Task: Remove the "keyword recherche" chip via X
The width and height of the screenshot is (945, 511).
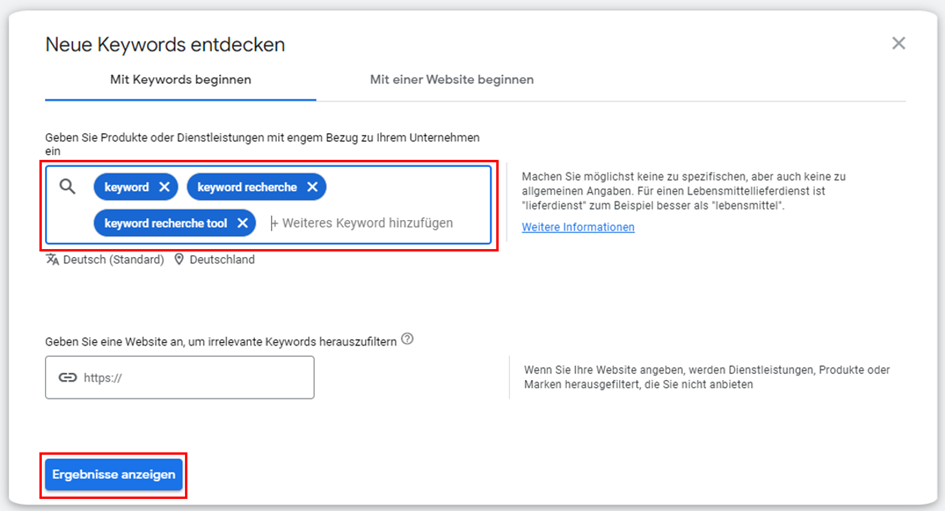Action: click(x=312, y=187)
